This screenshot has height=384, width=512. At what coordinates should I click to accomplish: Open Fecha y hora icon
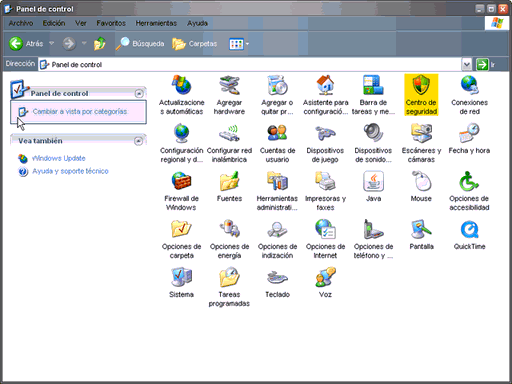pyautogui.click(x=469, y=139)
